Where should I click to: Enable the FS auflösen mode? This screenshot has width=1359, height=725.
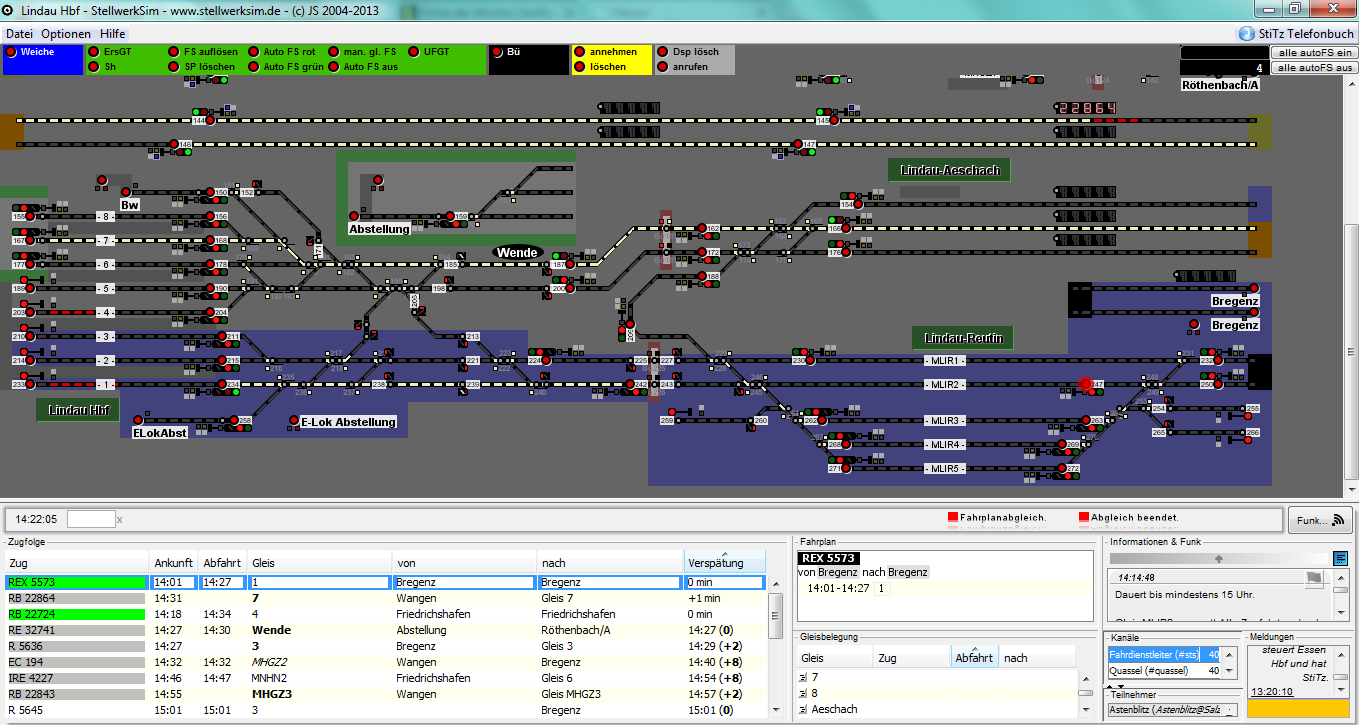pyautogui.click(x=174, y=52)
